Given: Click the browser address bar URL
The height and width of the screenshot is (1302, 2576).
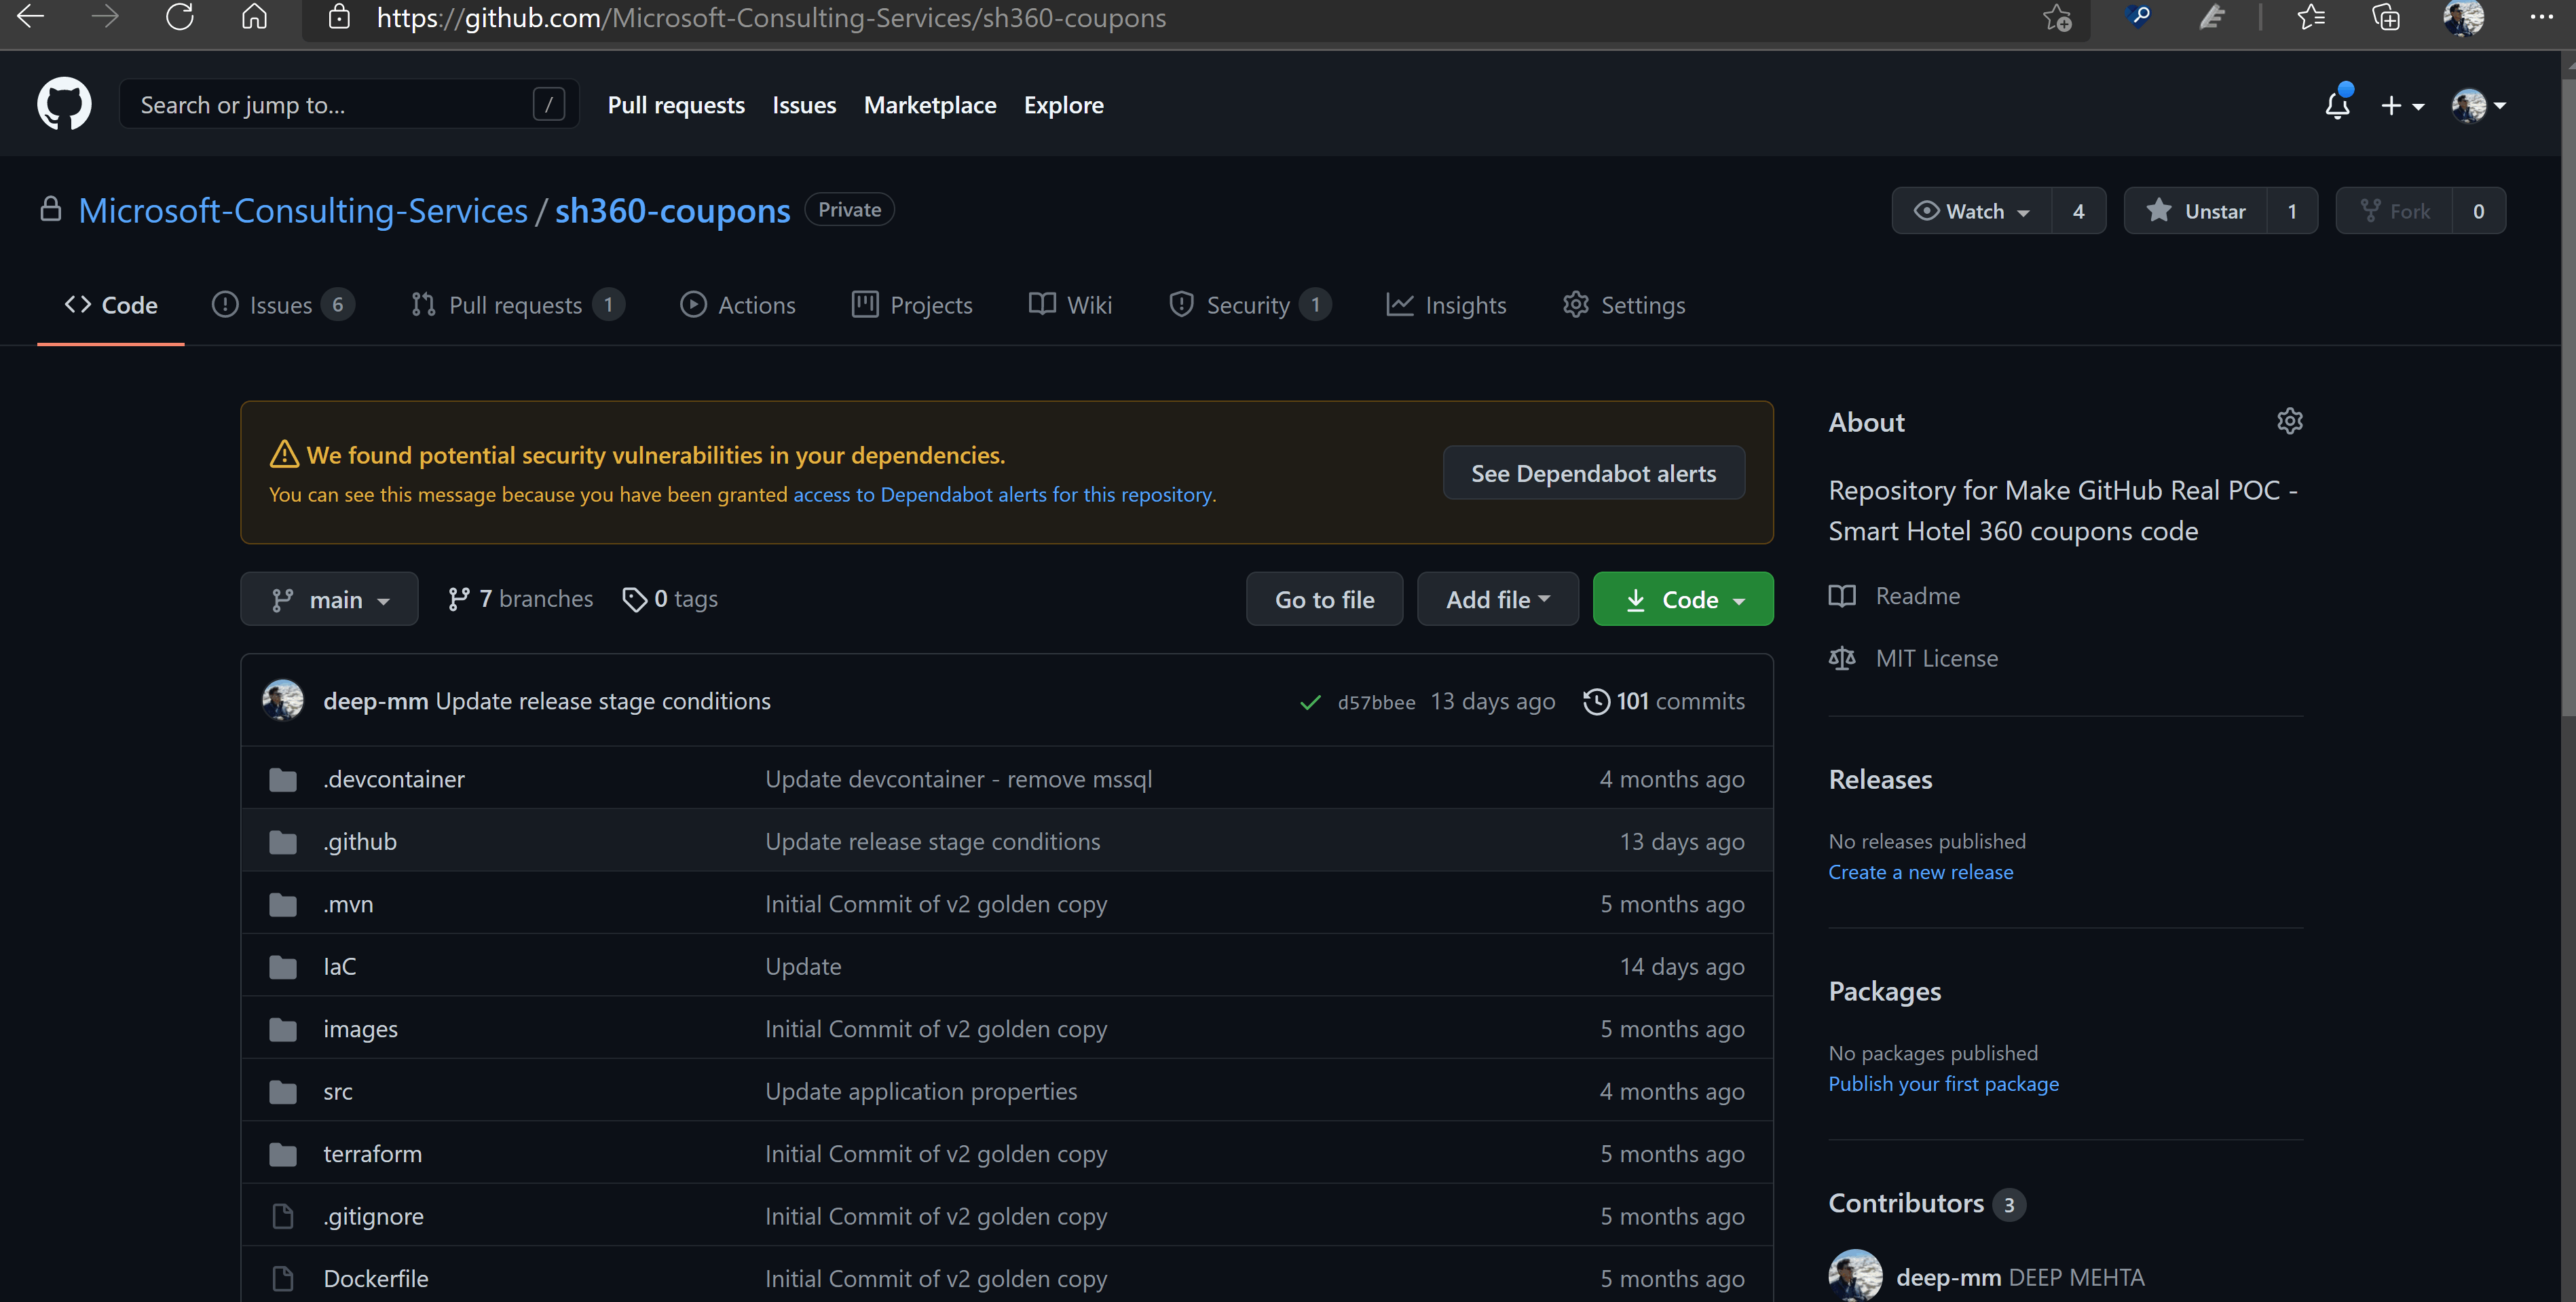Looking at the screenshot, I should point(771,18).
